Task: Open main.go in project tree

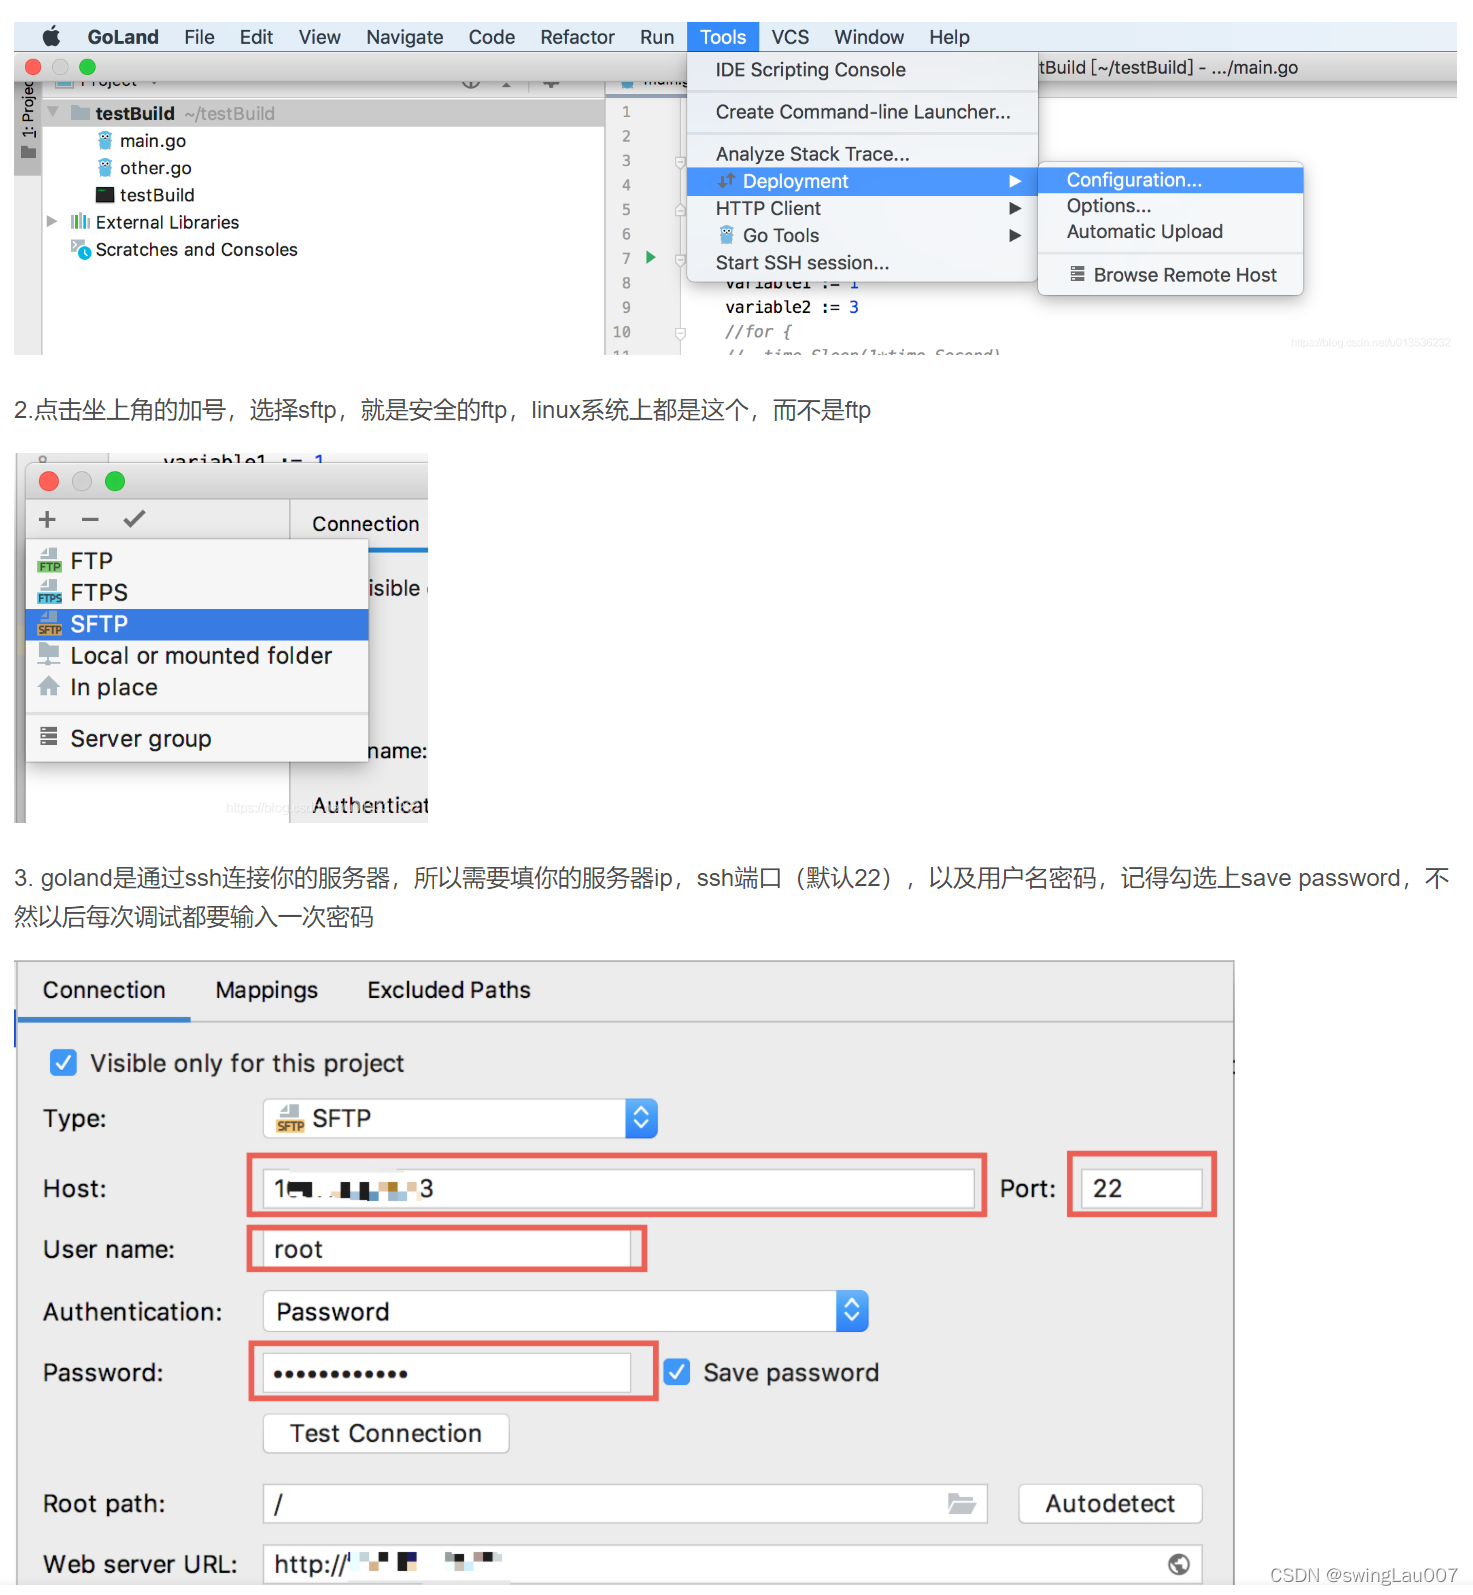Action: tap(153, 141)
